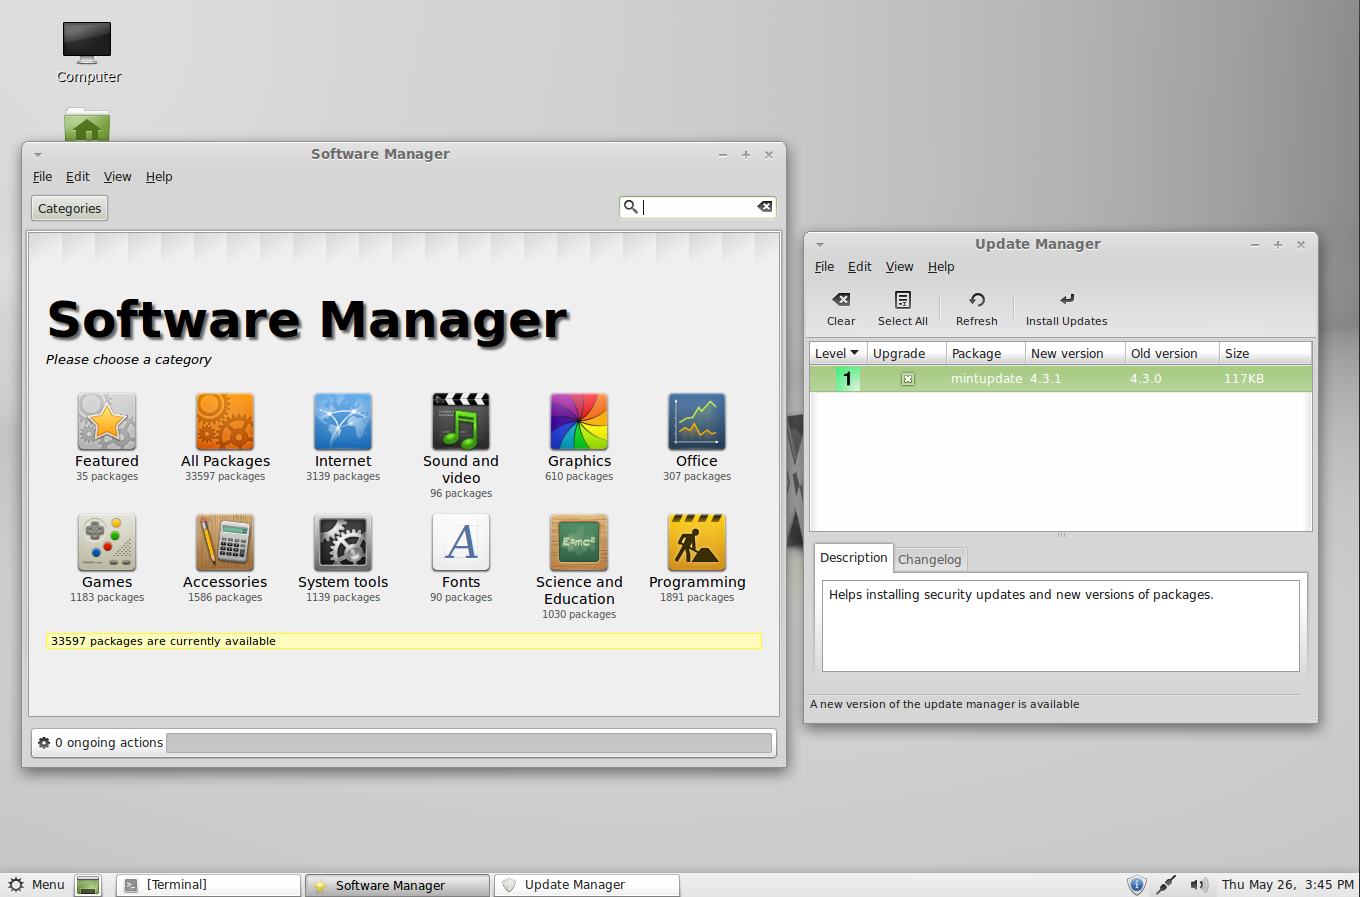The width and height of the screenshot is (1360, 897).
Task: Open the Programming category icon
Action: 697,543
